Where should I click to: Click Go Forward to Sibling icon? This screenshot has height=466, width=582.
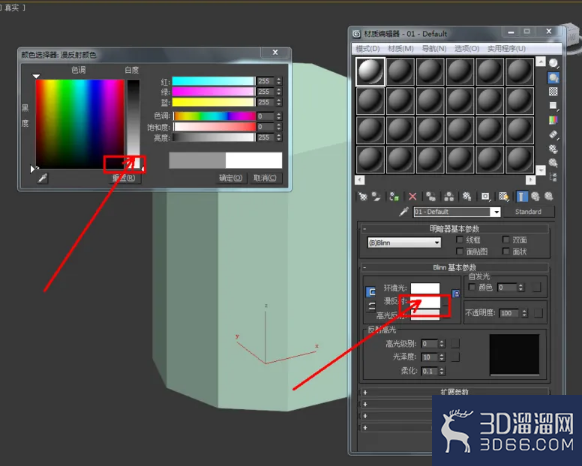point(549,196)
